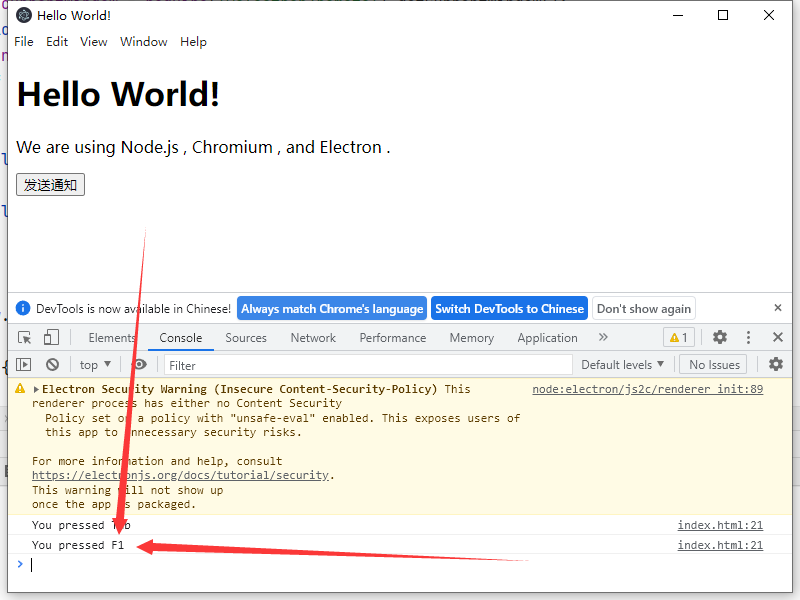
Task: Switch to the Sources tab
Action: 246,338
